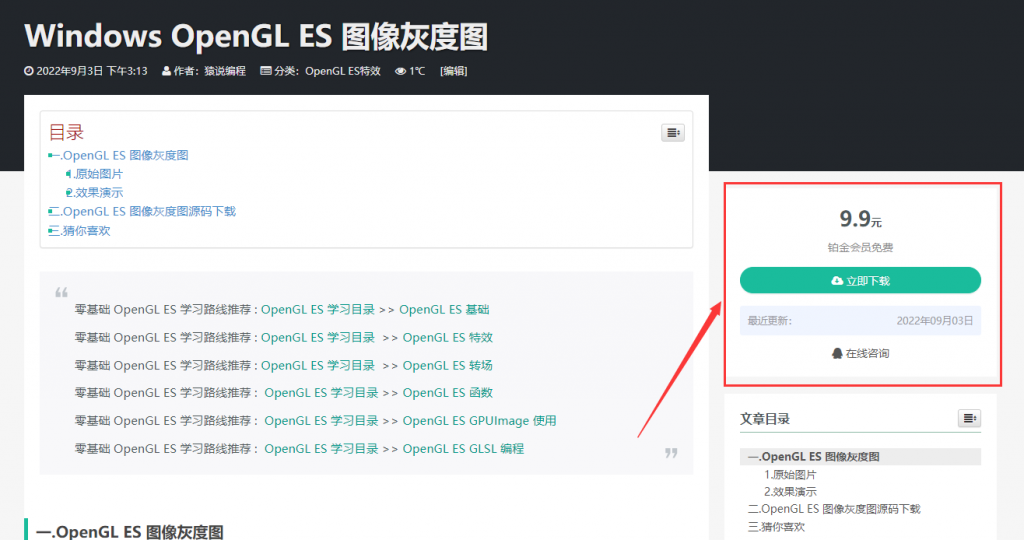Open the OpenGL ES 函数 link
This screenshot has height=540, width=1024.
(x=447, y=392)
